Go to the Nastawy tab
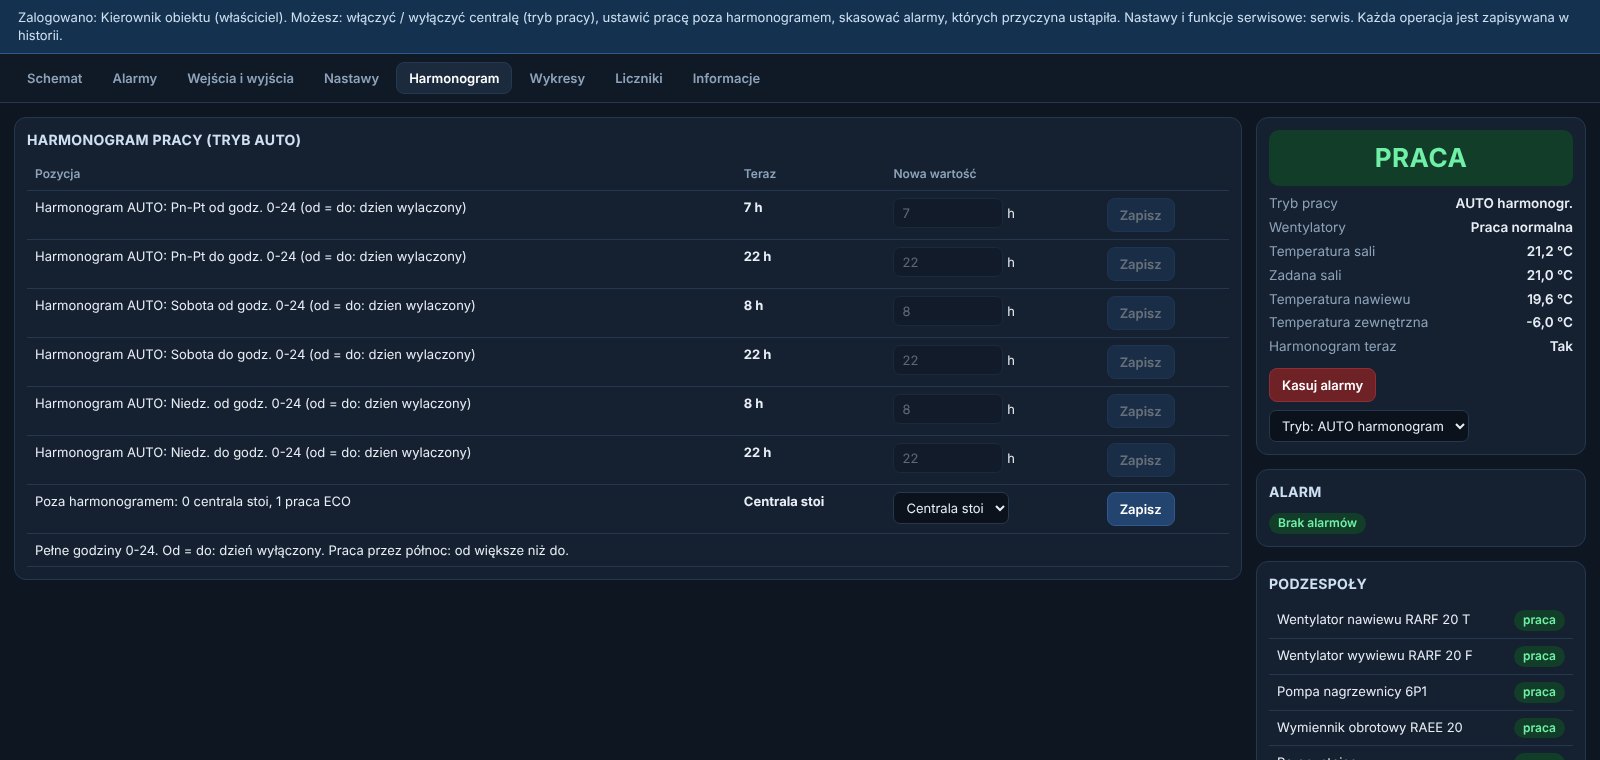Screen dimensions: 1600x760 [351, 78]
